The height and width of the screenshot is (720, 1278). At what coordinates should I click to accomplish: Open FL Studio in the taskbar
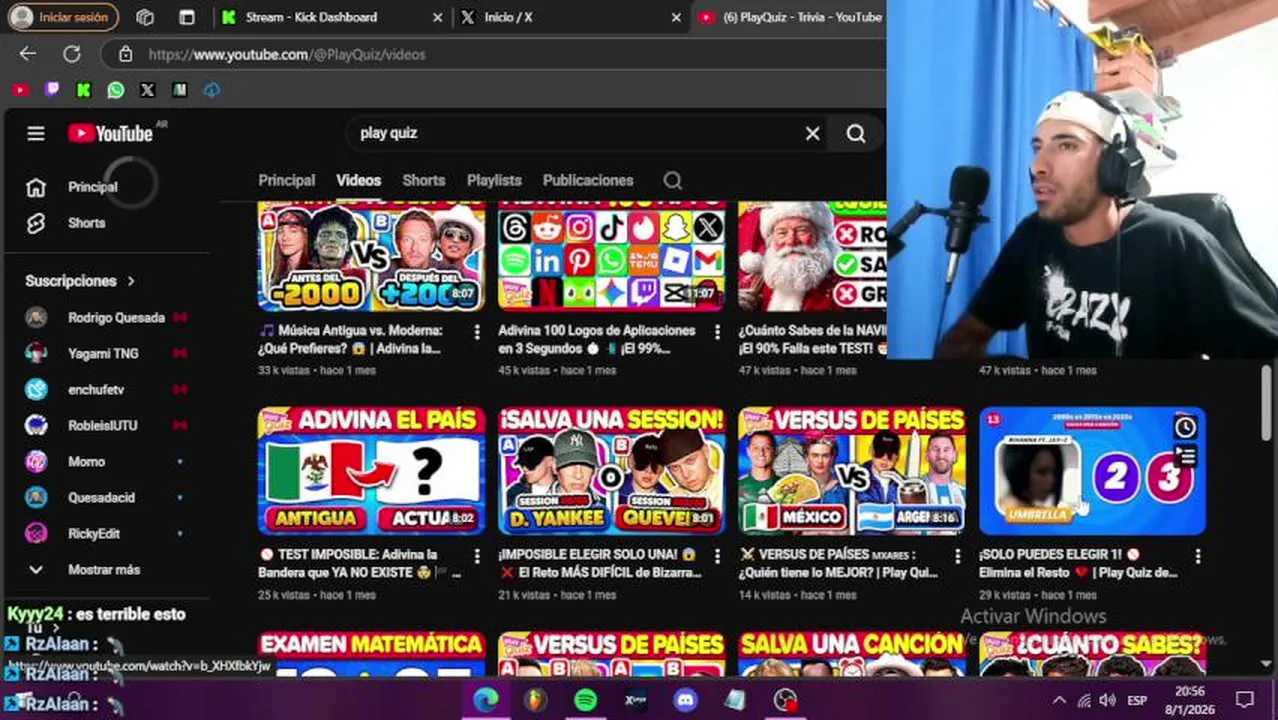click(x=536, y=700)
